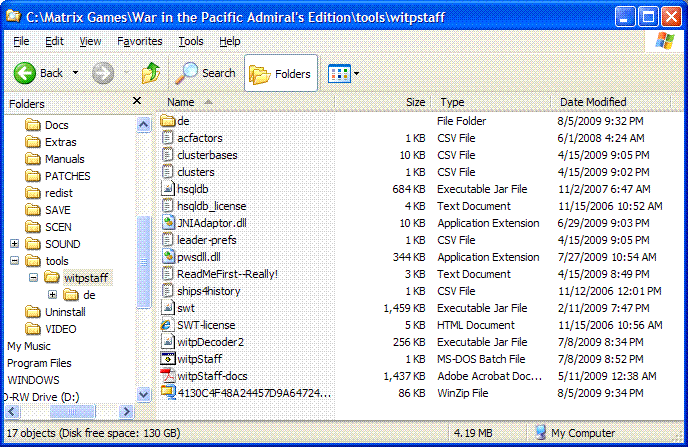This screenshot has height=447, width=688.
Task: Click the clusters CSV file icon
Action: pos(167,172)
